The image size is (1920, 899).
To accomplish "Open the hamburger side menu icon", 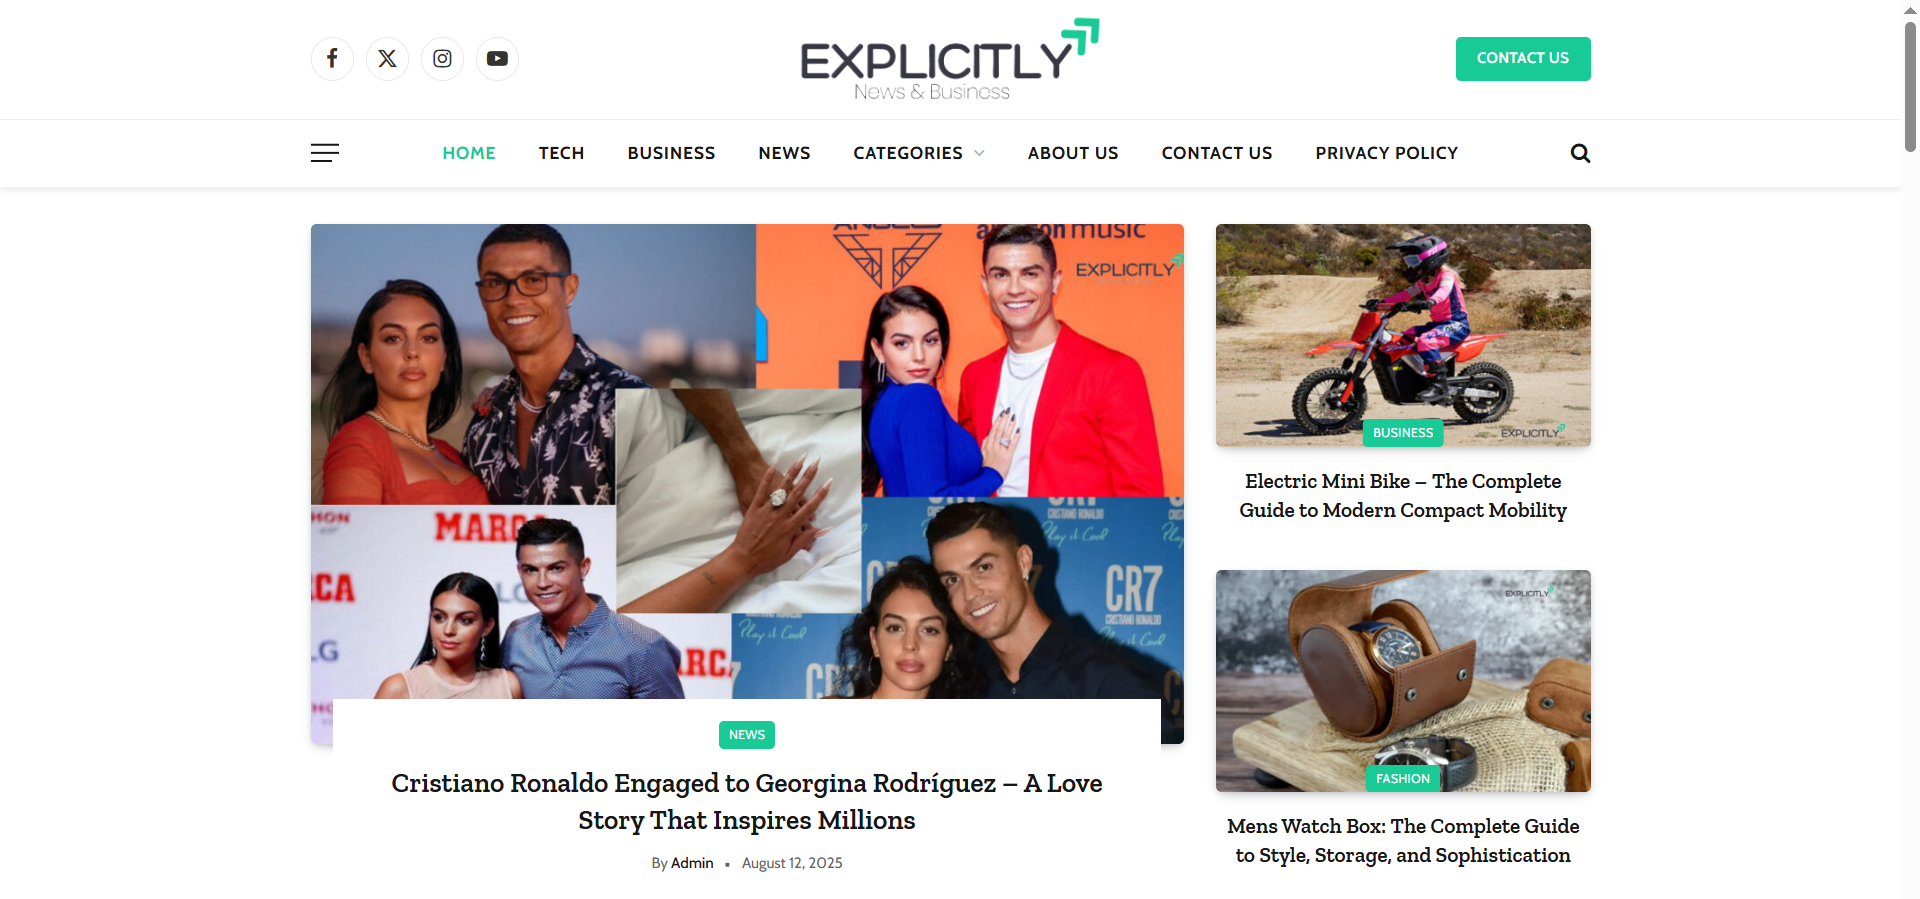I will click(325, 153).
